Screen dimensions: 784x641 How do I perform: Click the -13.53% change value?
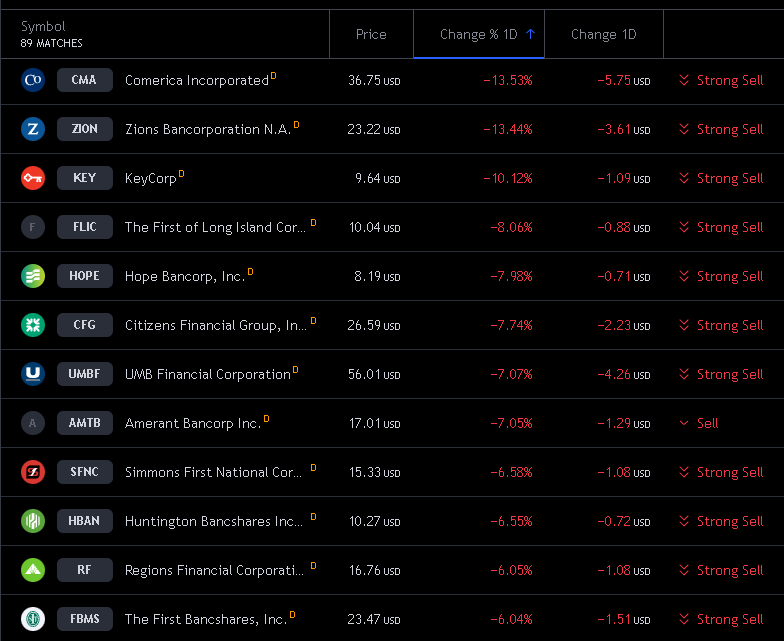pos(508,80)
